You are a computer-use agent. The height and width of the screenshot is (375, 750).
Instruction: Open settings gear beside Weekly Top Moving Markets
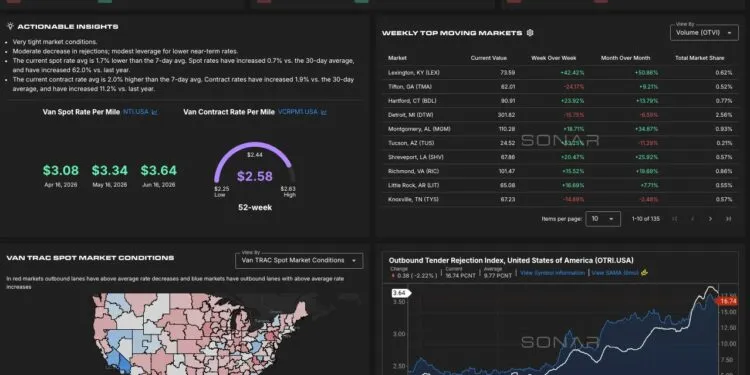[x=529, y=33]
